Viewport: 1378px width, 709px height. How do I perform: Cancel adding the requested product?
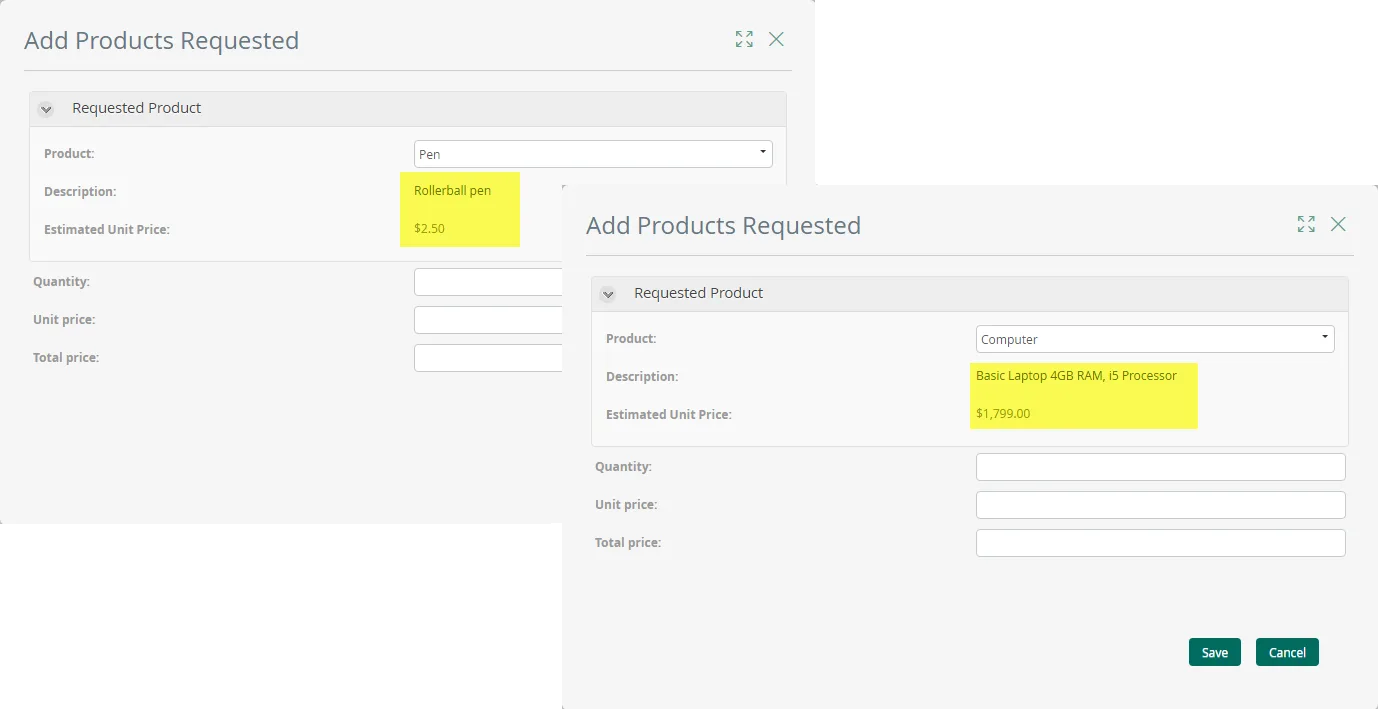(x=1287, y=652)
